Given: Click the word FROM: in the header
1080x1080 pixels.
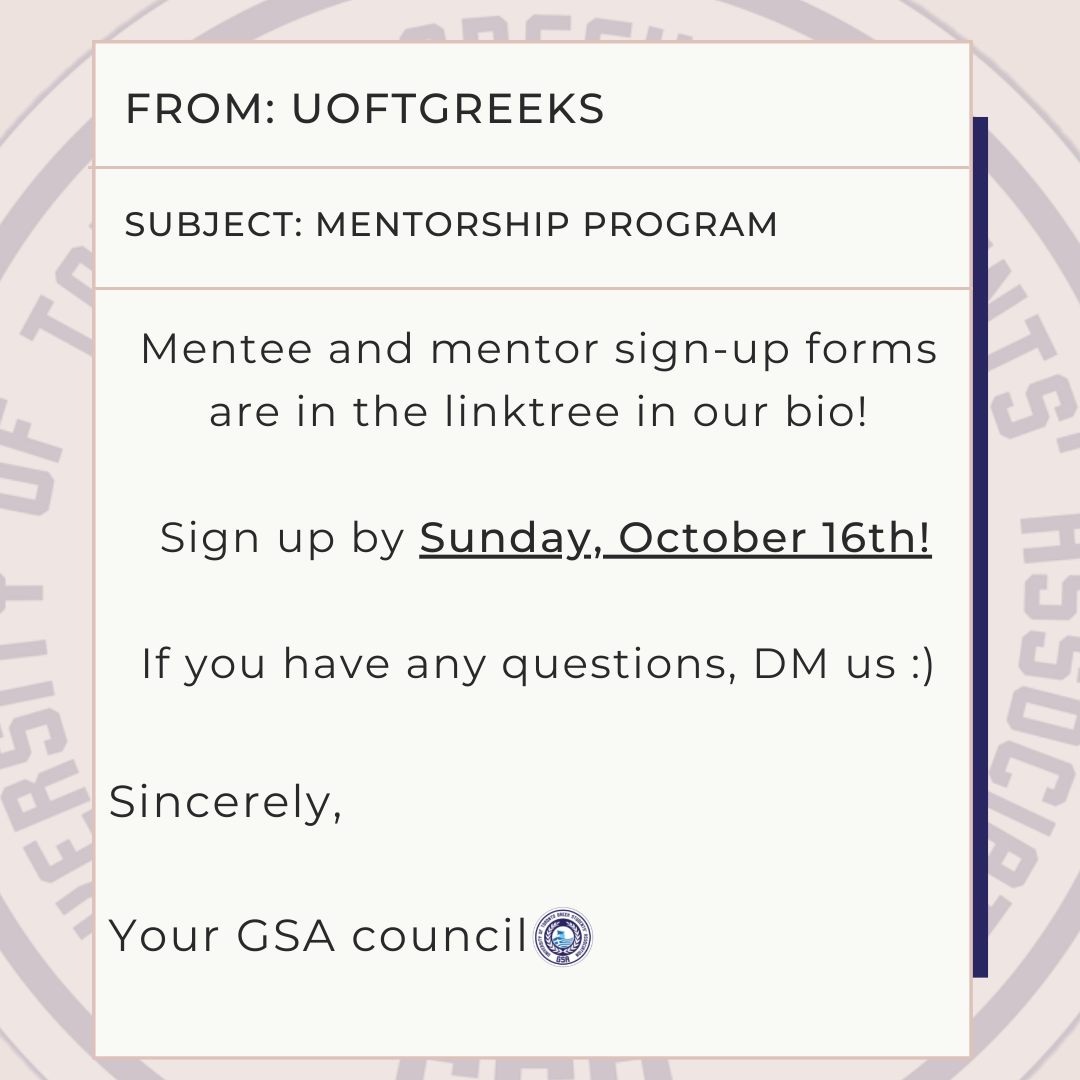Looking at the screenshot, I should point(200,110).
